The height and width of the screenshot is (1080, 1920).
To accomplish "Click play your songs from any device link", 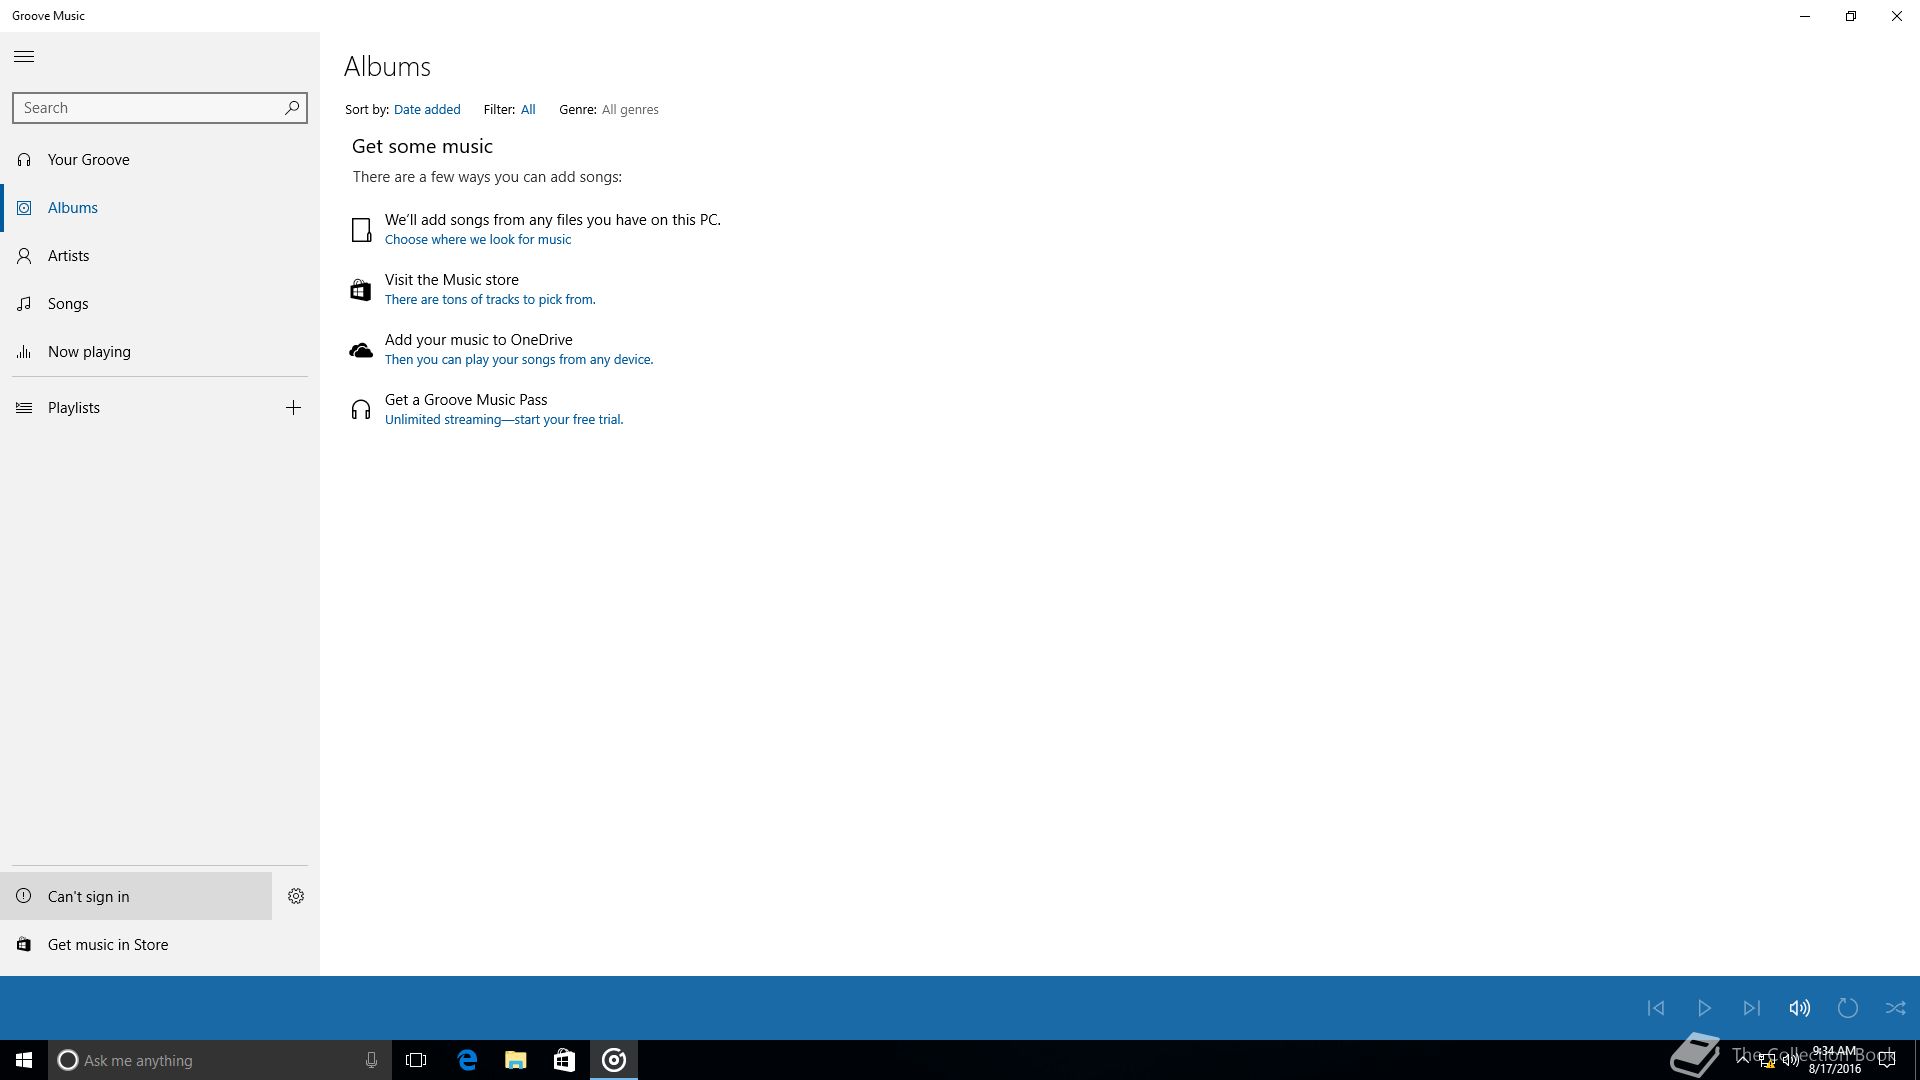I will click(519, 359).
